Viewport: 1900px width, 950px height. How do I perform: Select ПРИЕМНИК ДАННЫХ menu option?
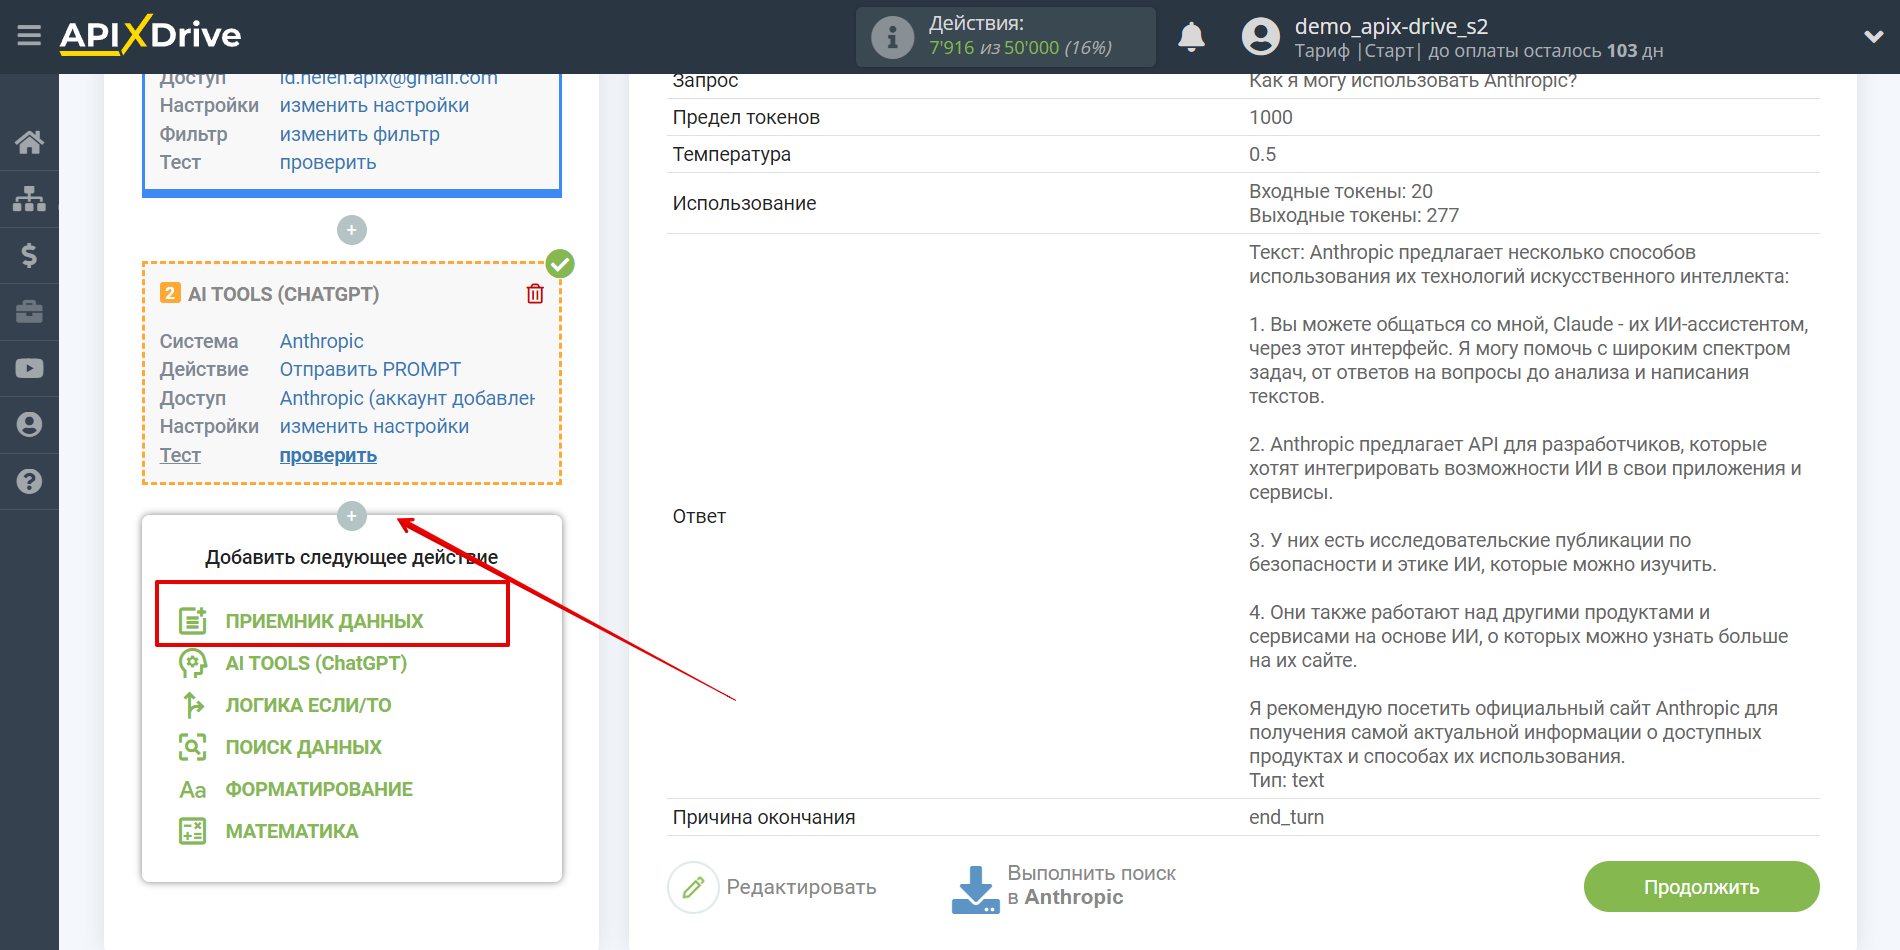click(x=324, y=621)
